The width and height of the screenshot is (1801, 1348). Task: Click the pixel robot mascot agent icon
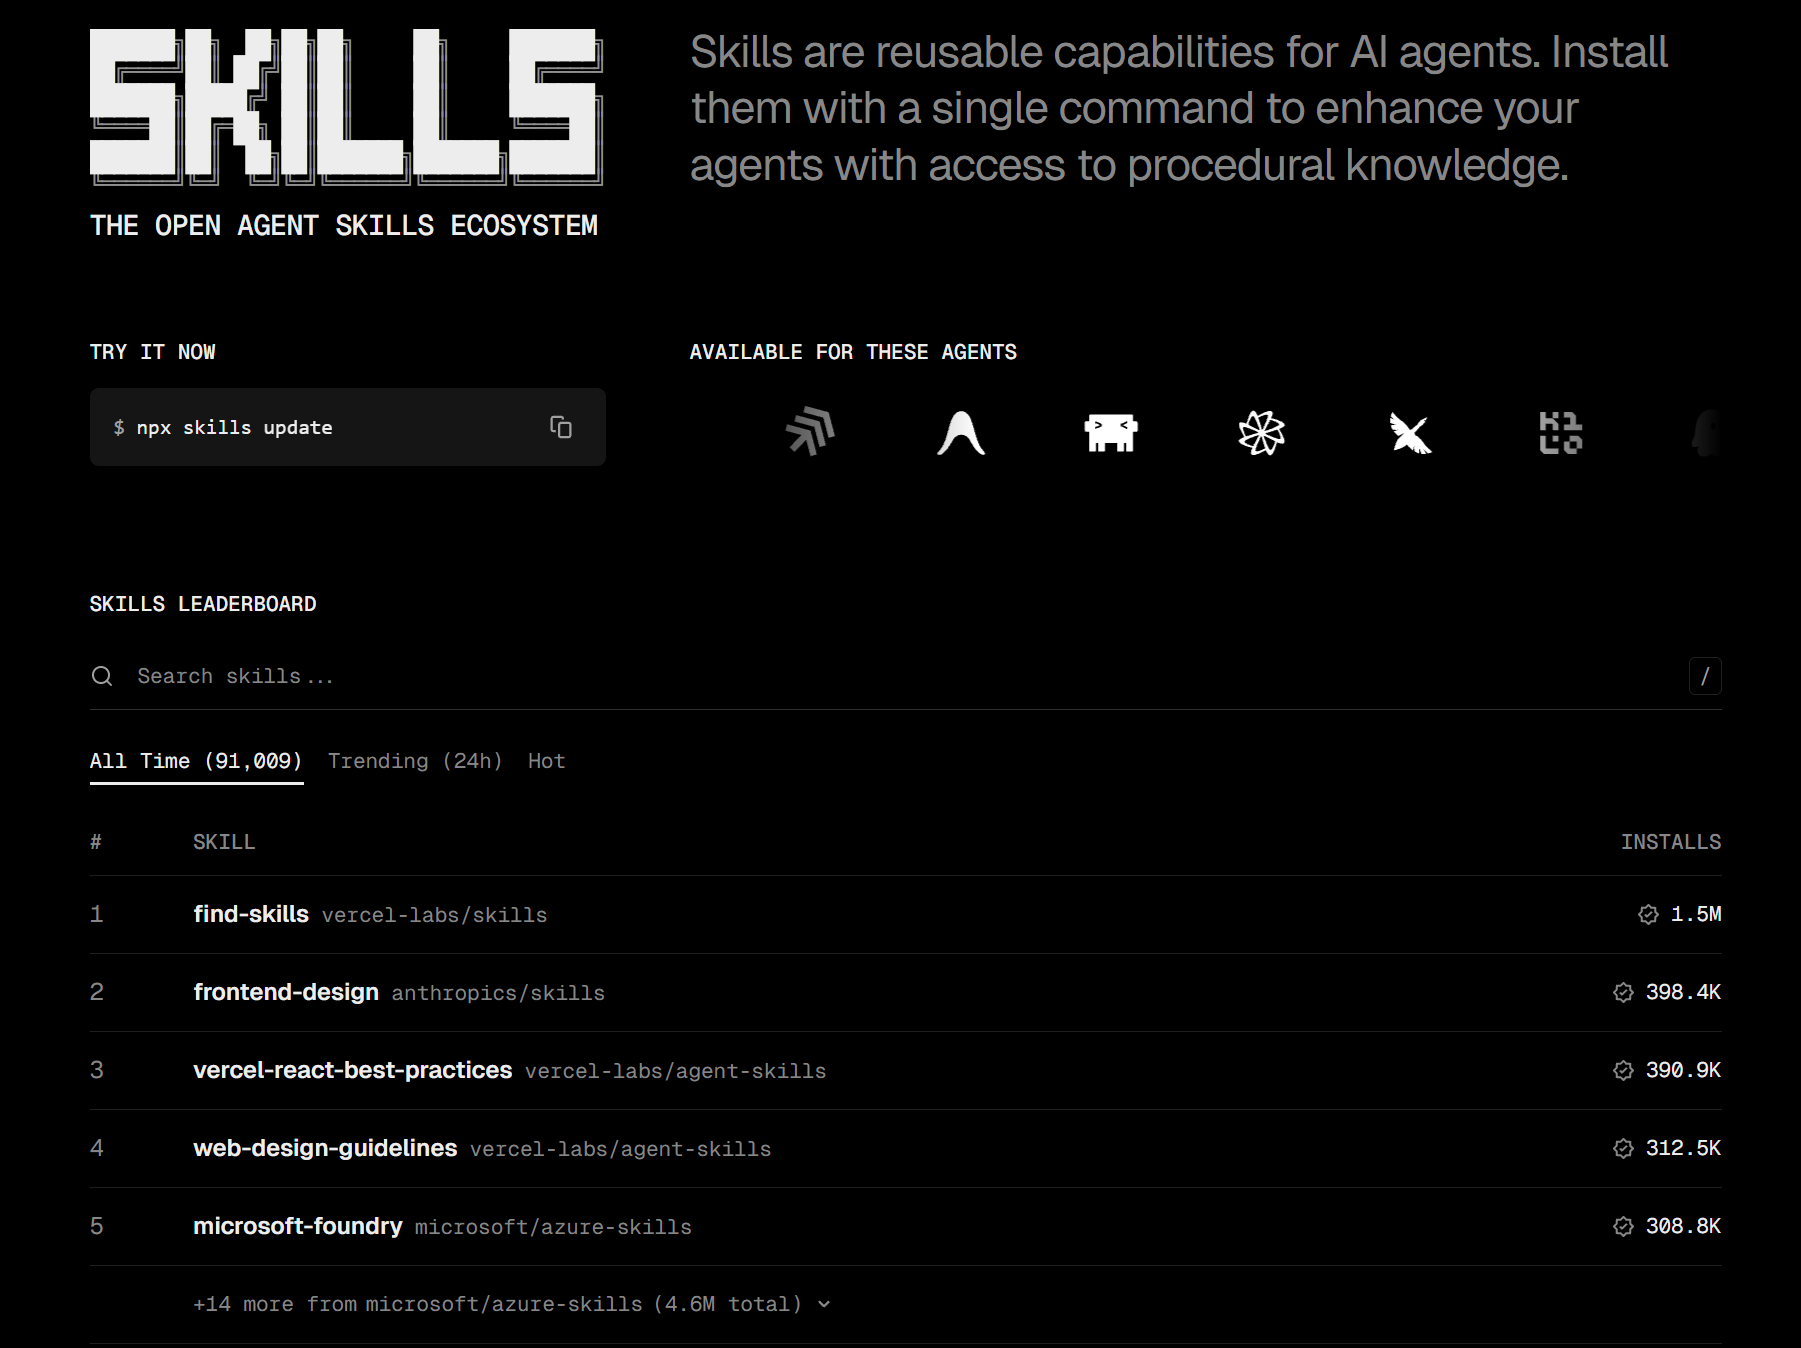(x=1111, y=433)
